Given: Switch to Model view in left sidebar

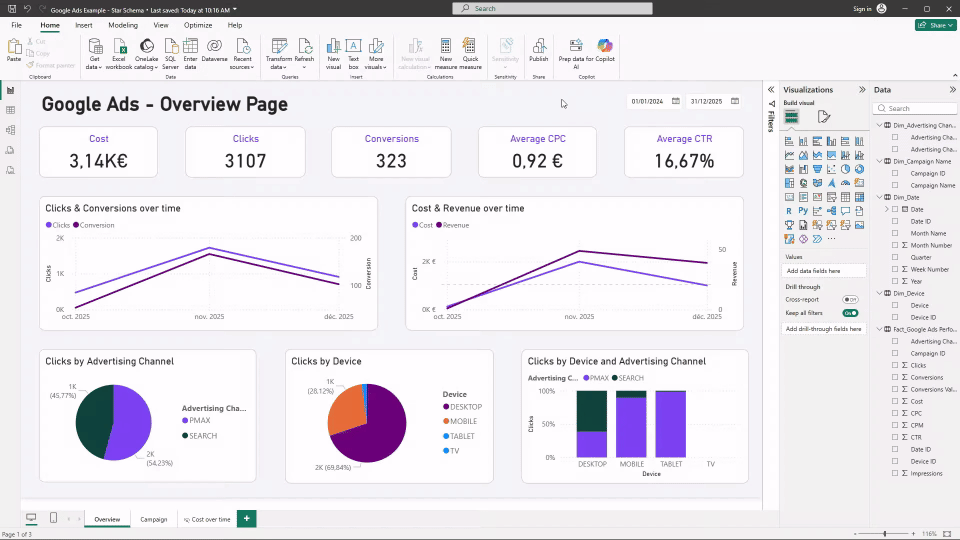Looking at the screenshot, I should [10, 130].
